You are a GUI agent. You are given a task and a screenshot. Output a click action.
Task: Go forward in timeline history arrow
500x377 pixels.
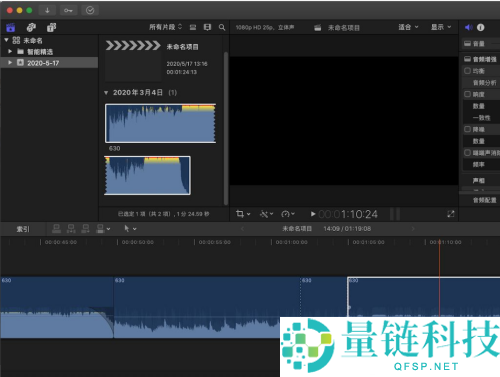pyautogui.click(x=413, y=229)
